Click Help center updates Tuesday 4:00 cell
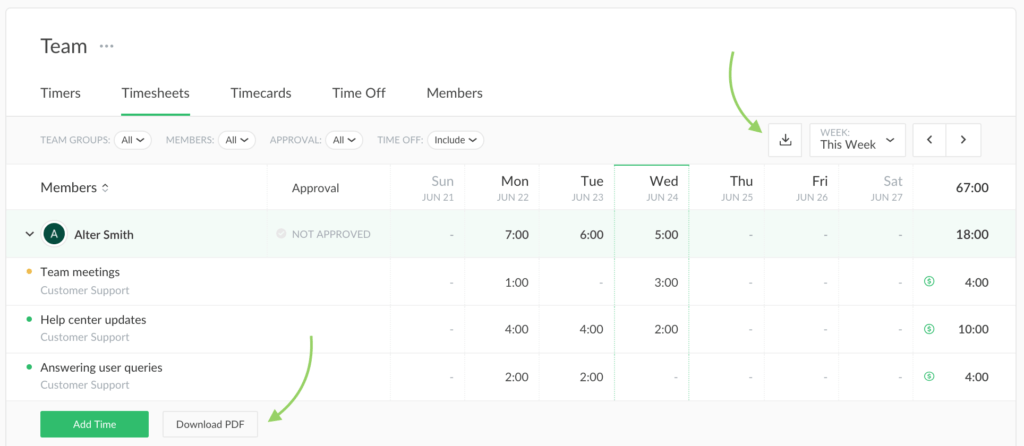The width and height of the screenshot is (1024, 446). (592, 330)
